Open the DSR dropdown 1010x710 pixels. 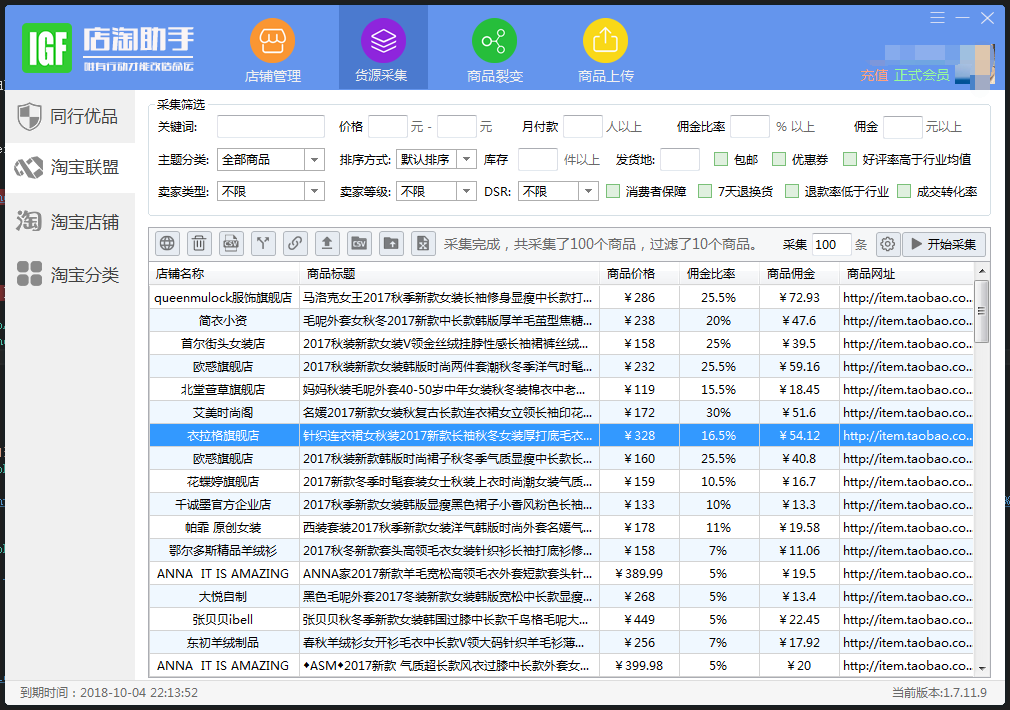[558, 191]
